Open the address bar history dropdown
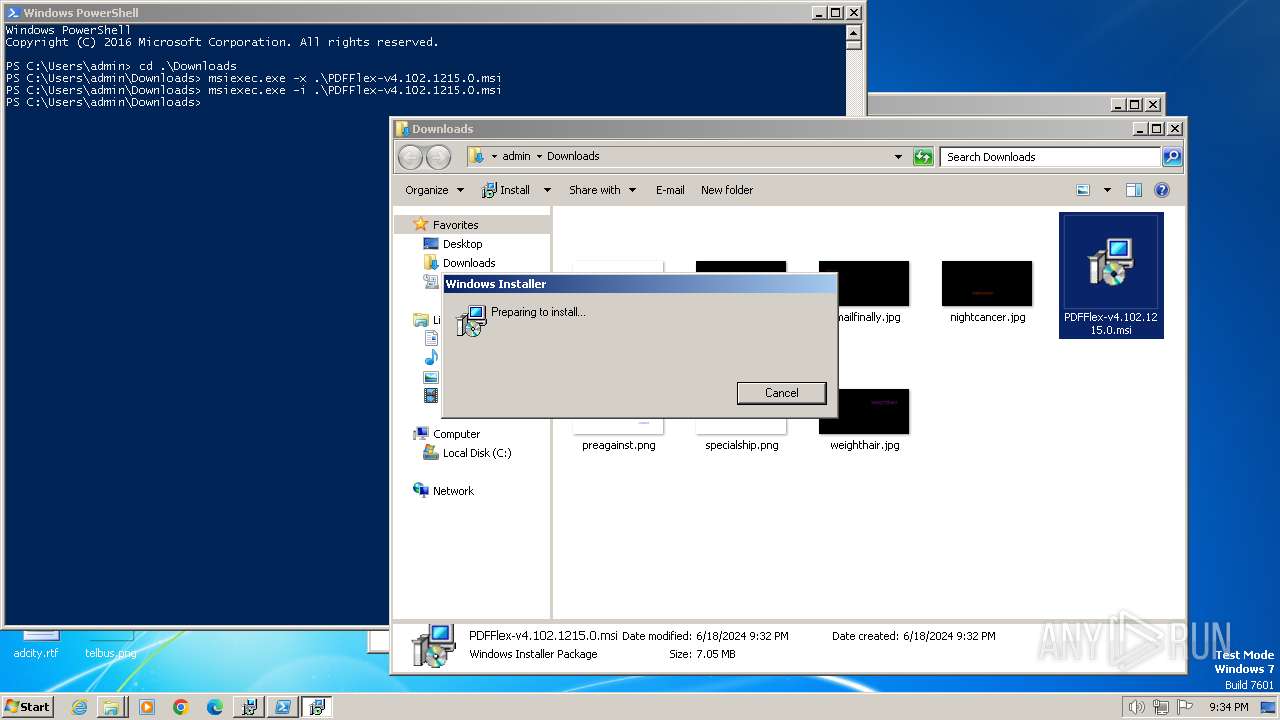 898,157
